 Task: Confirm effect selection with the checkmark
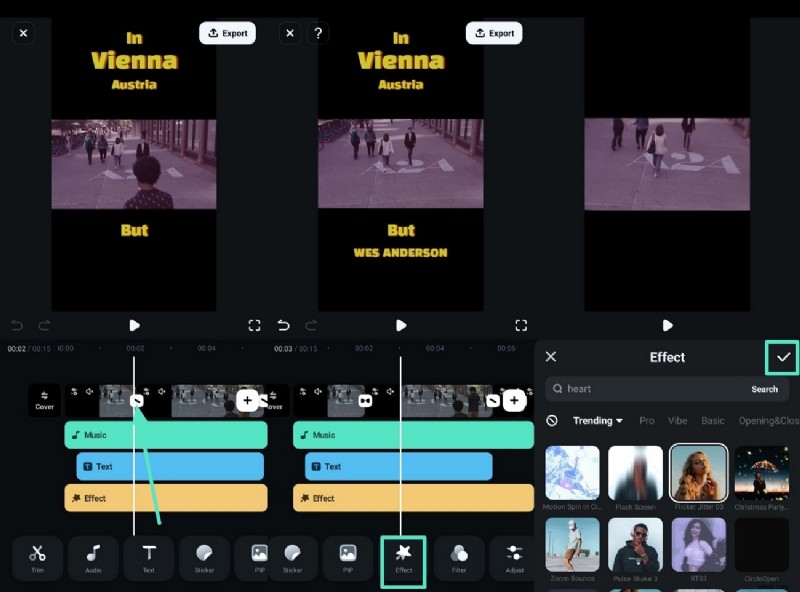781,359
